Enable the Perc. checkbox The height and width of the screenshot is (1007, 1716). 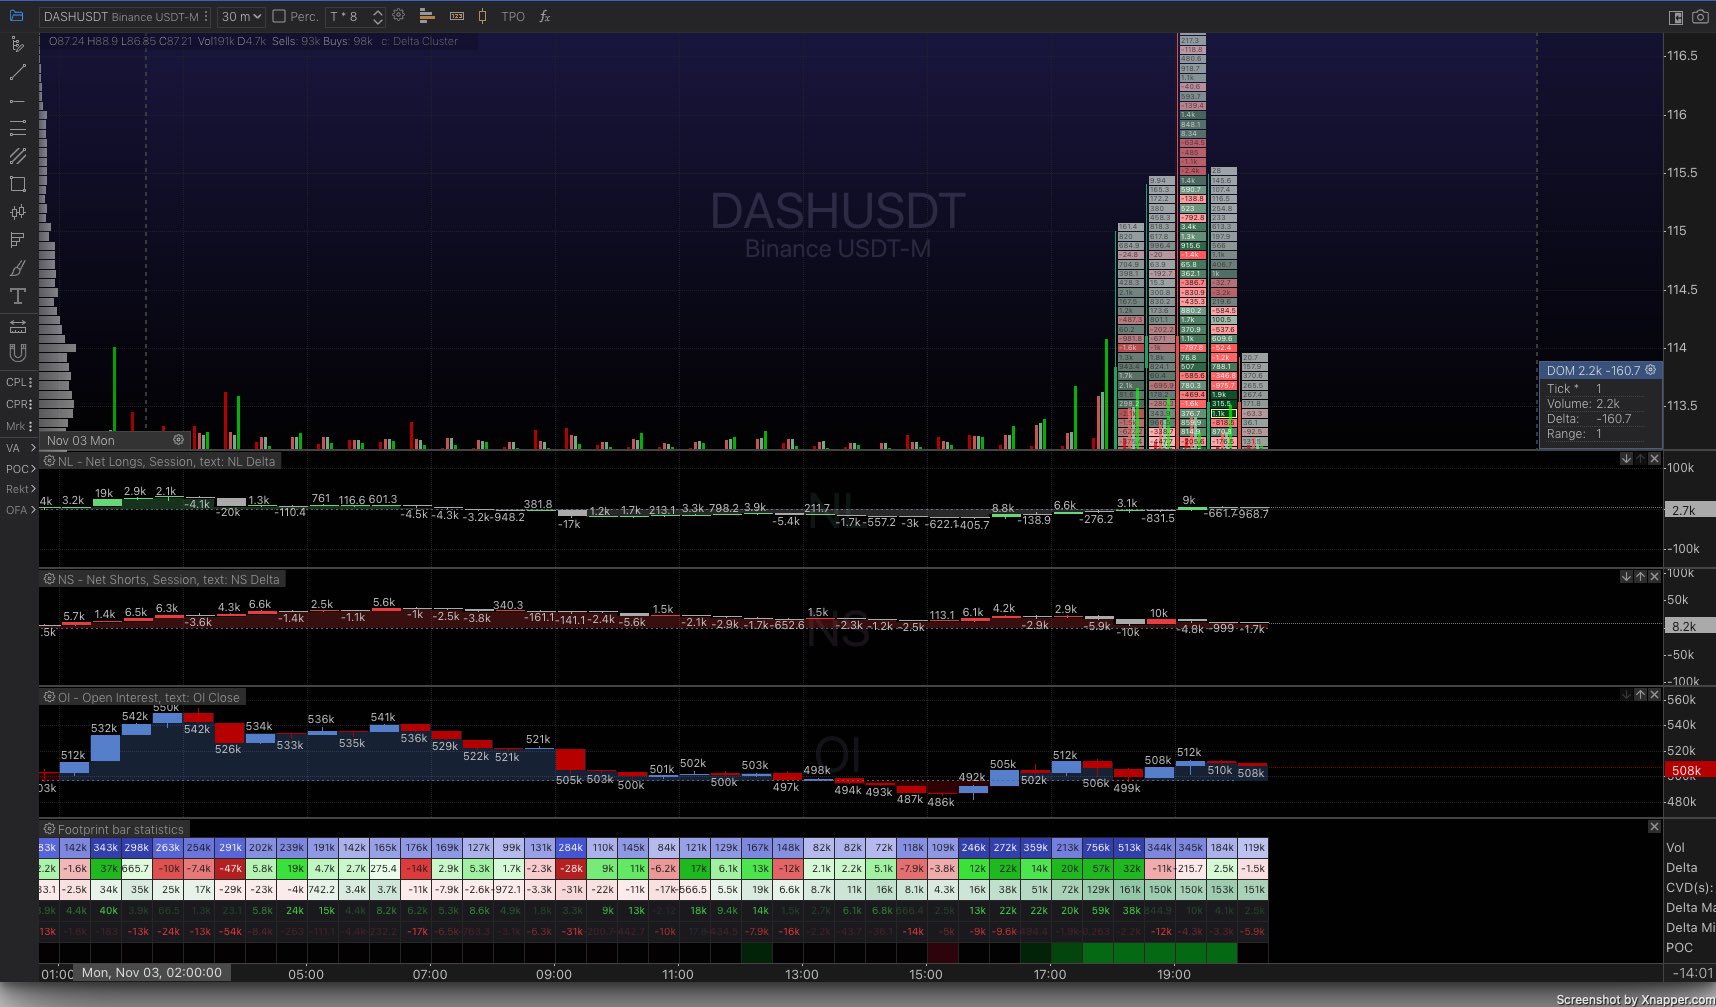pos(279,16)
